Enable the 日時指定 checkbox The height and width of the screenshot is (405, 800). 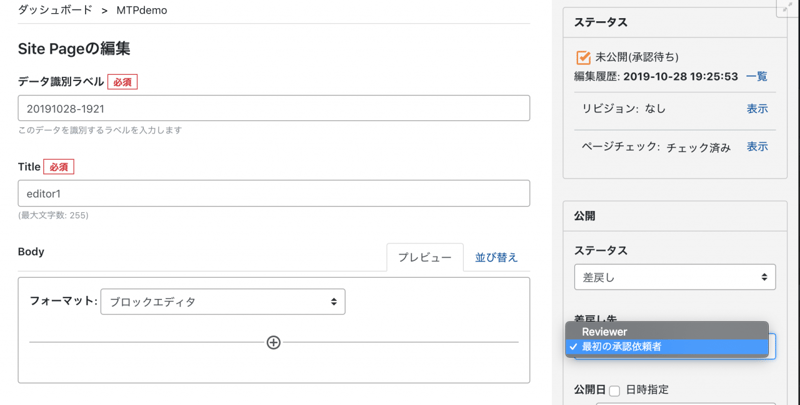pyautogui.click(x=615, y=390)
